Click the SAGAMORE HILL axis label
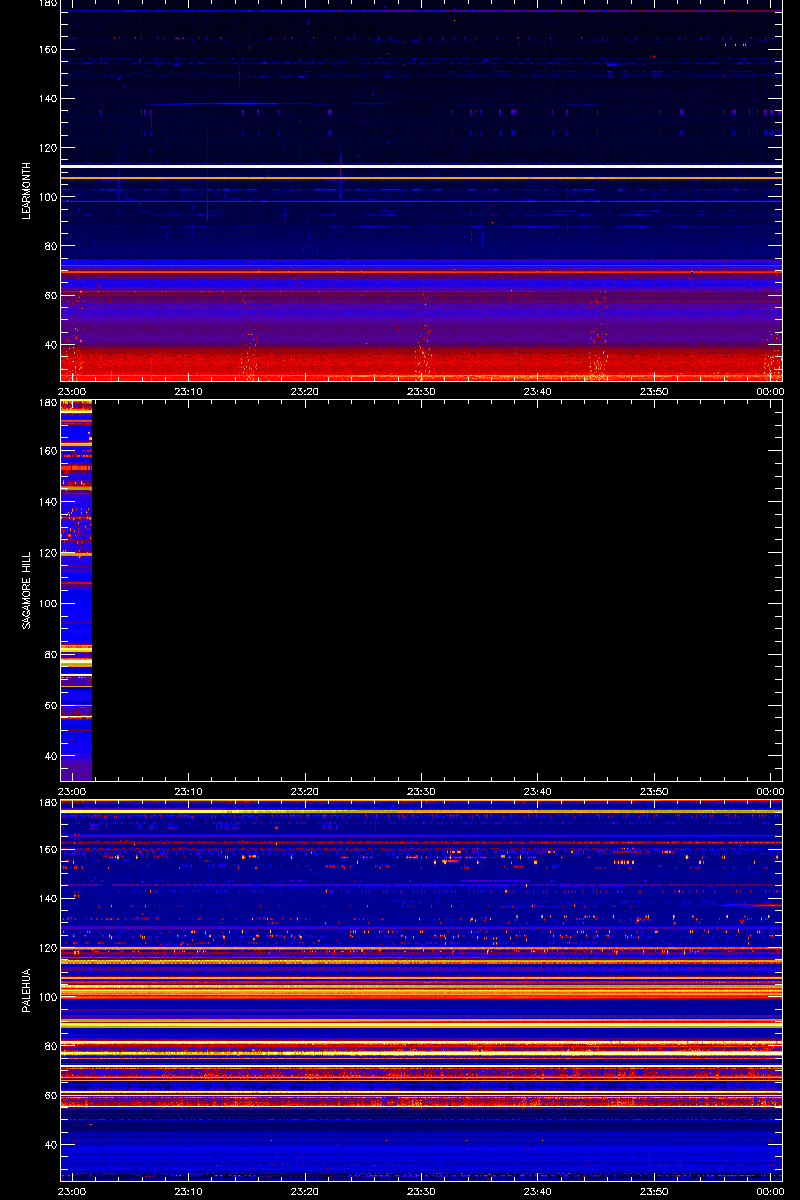800x1200 pixels. [28, 590]
